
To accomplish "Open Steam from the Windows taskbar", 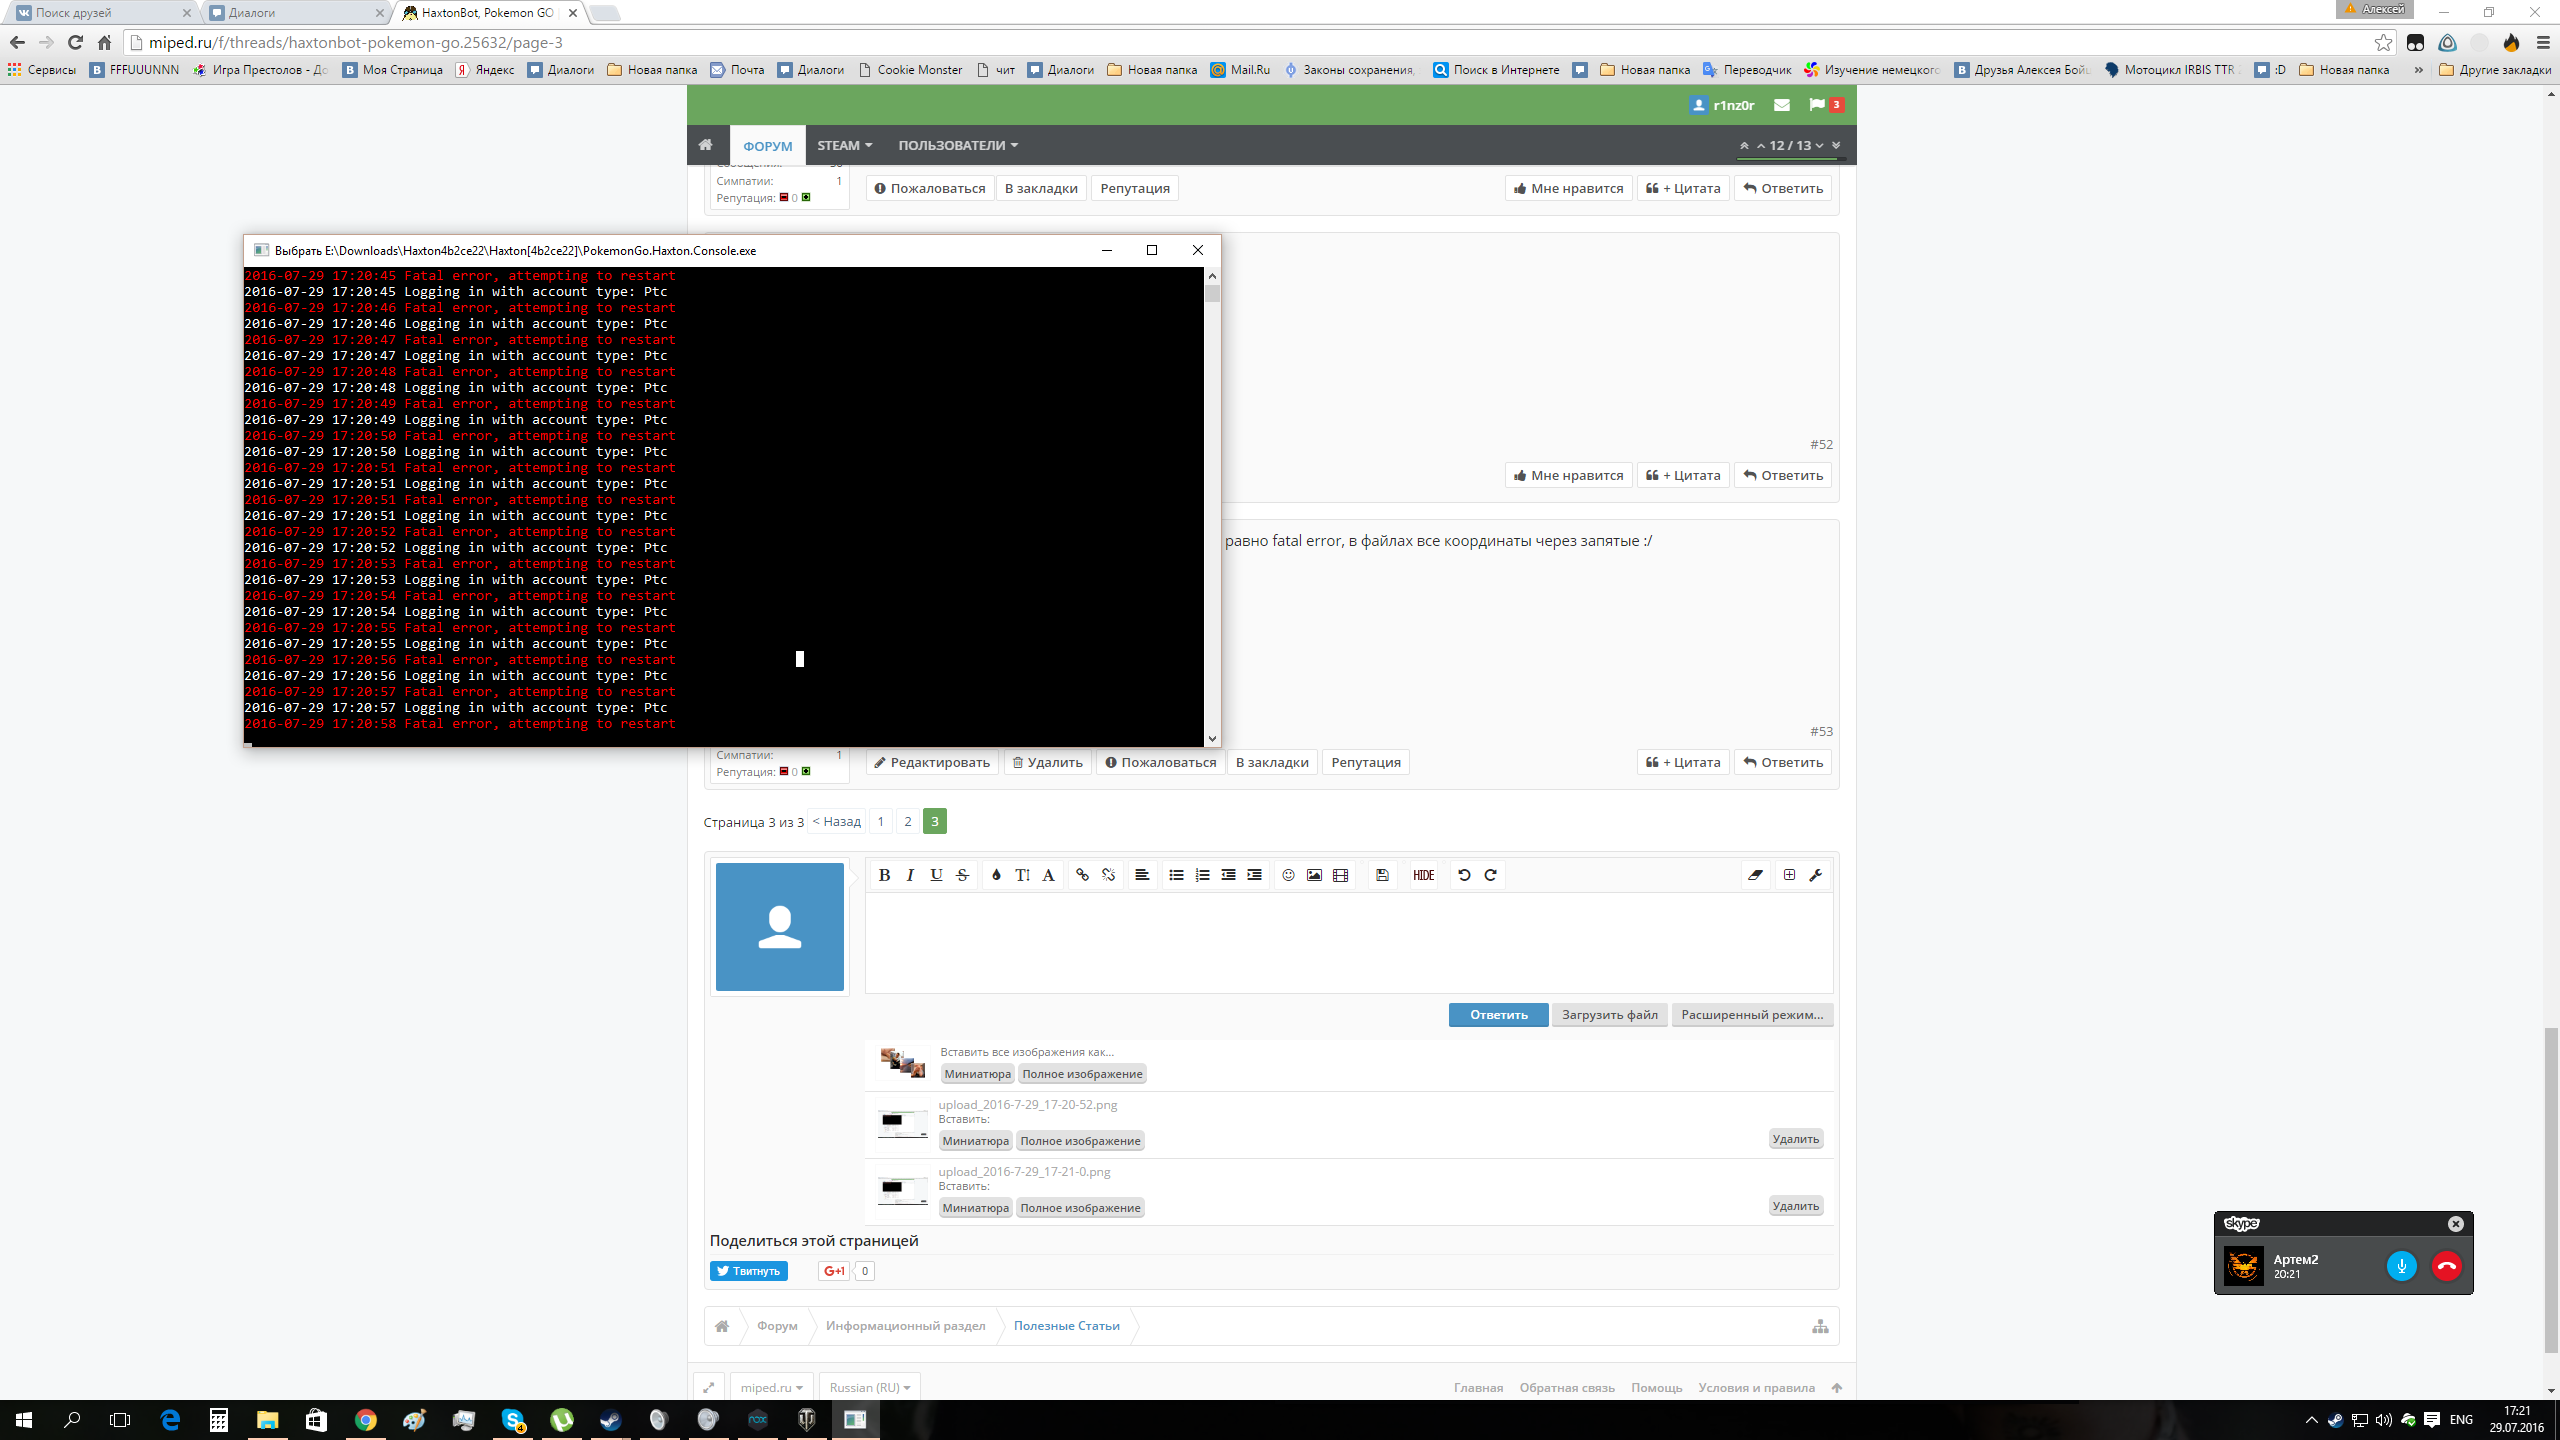I will [x=610, y=1419].
